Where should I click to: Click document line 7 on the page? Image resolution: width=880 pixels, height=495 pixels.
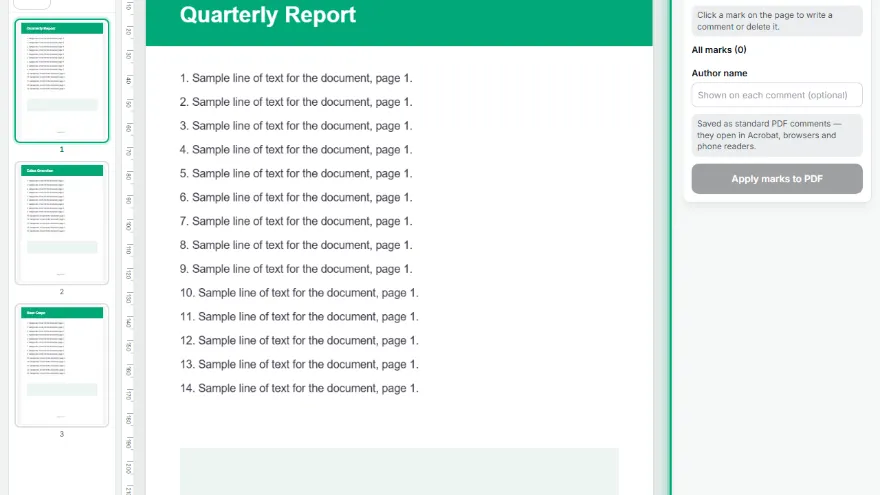296,221
